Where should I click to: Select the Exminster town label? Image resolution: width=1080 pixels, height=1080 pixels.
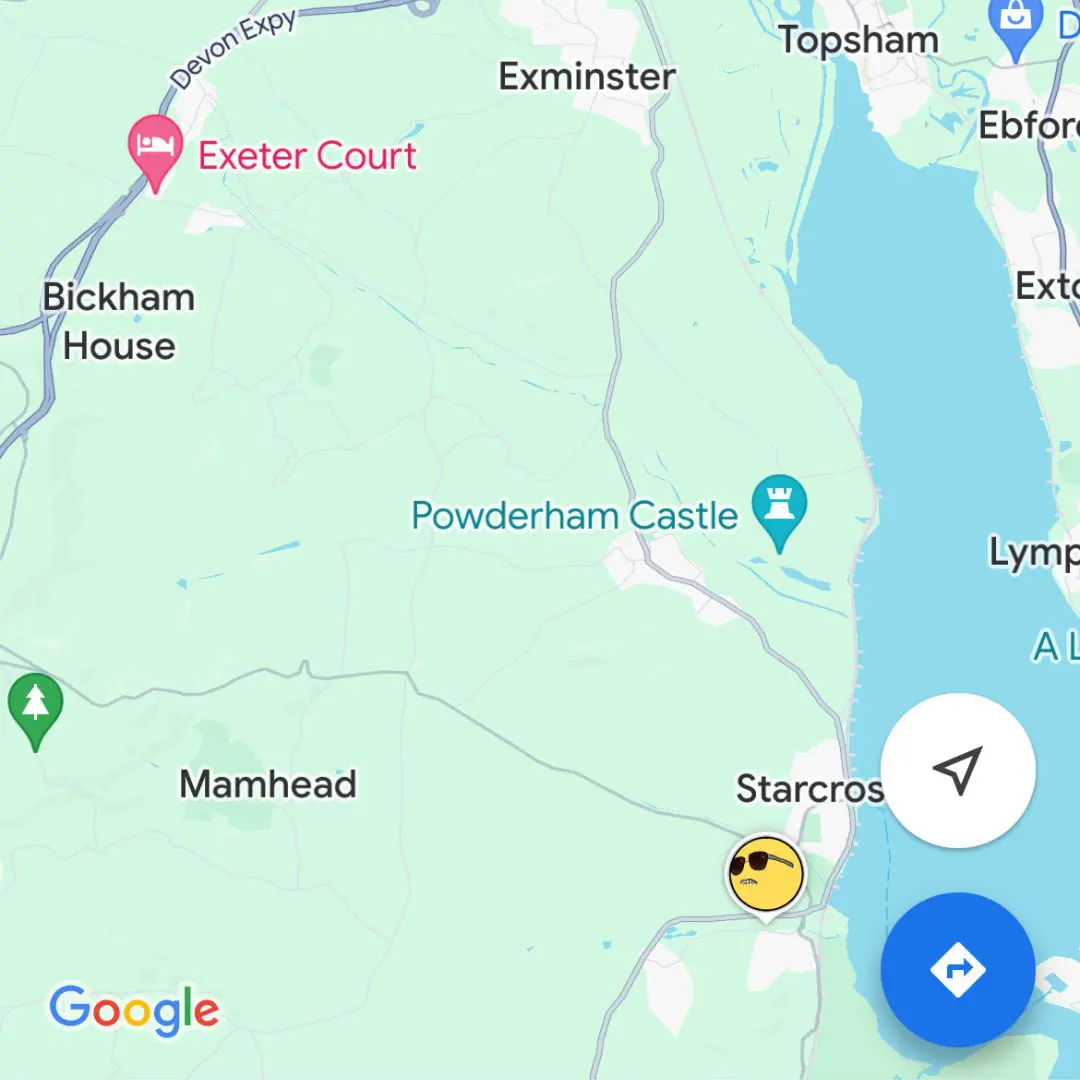pyautogui.click(x=587, y=76)
